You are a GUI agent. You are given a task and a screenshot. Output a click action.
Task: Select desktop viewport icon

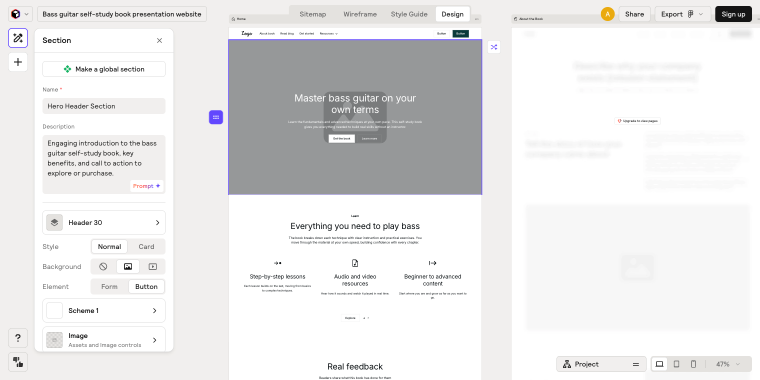[659, 364]
